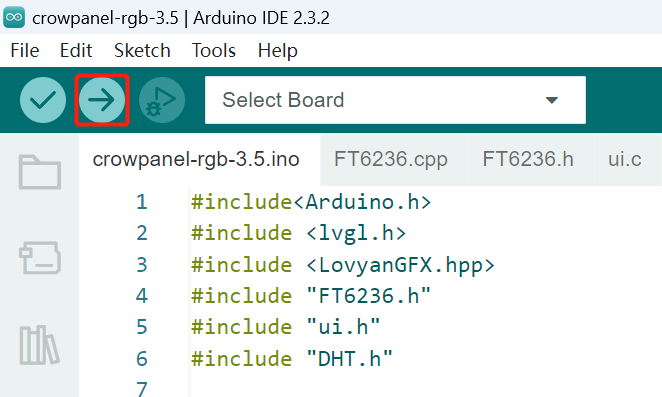
Task: Click code line #include <lvgl.h>
Action: [298, 233]
